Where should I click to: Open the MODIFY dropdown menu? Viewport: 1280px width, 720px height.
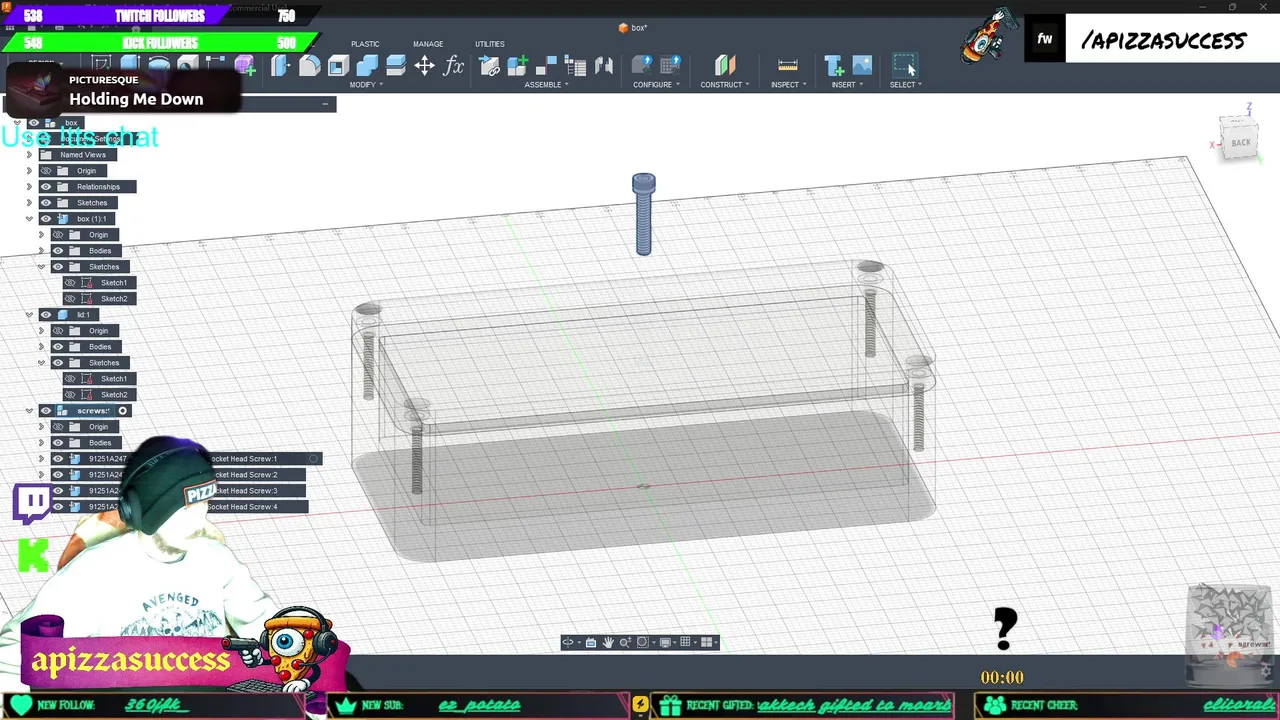coord(366,85)
